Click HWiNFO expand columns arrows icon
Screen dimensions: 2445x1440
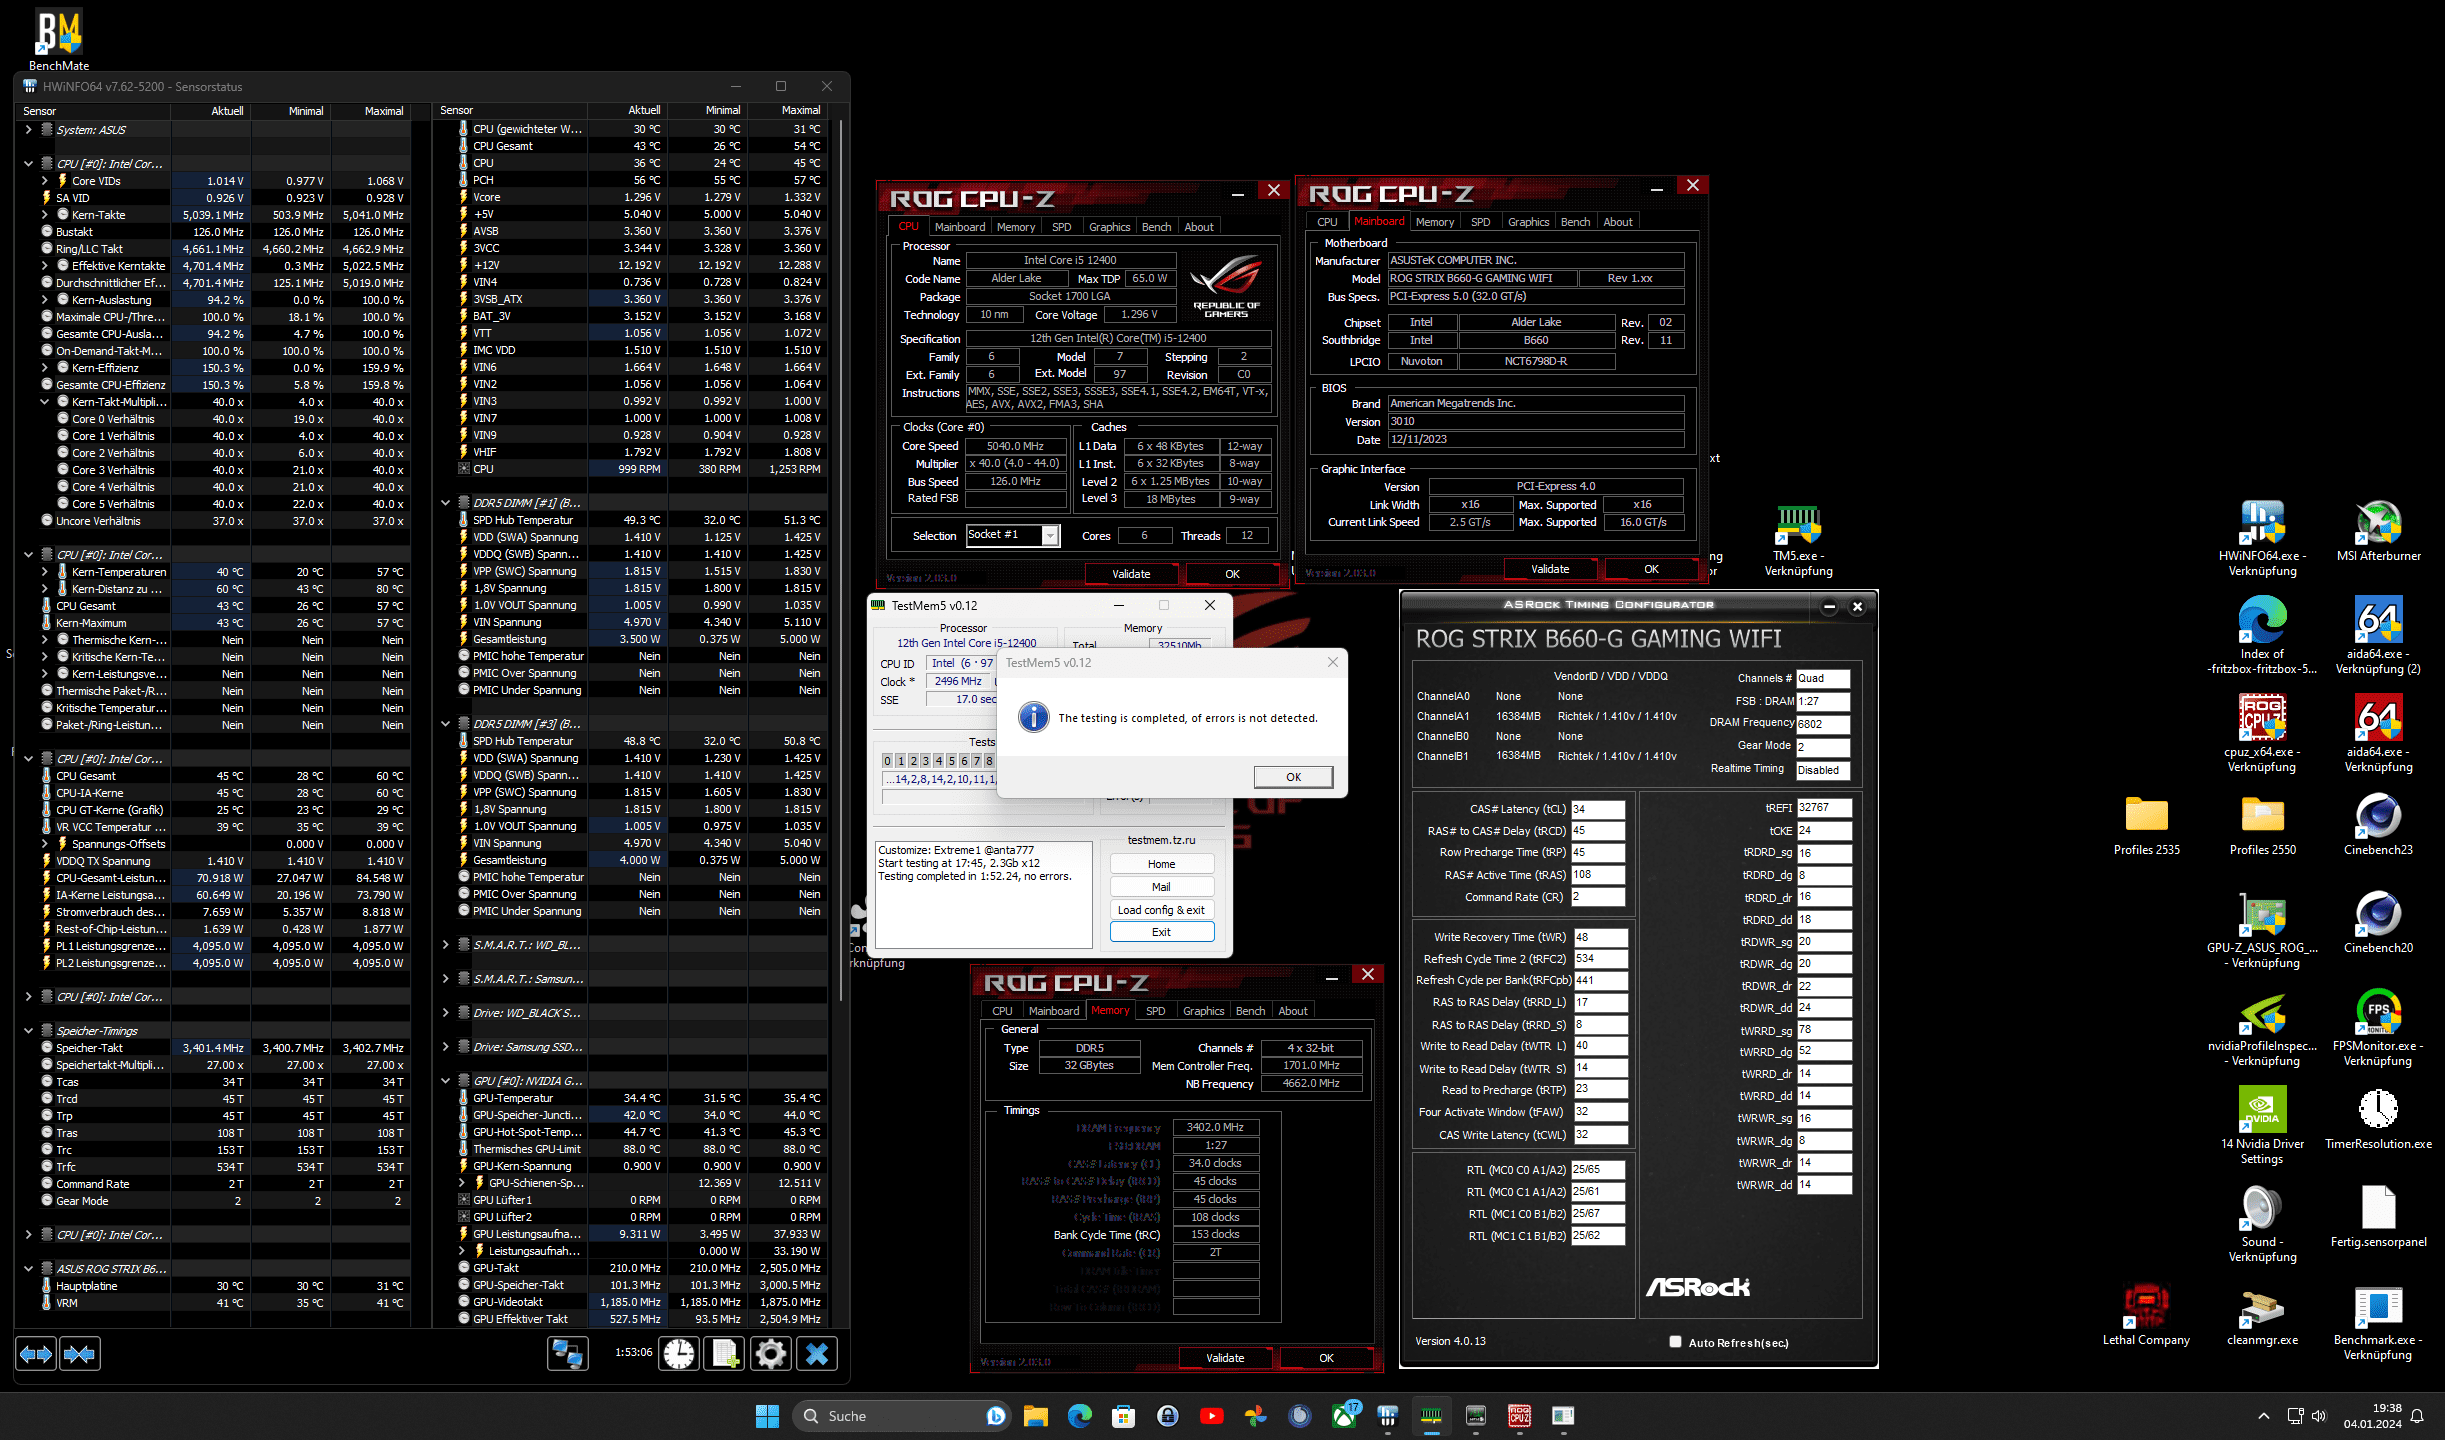pyautogui.click(x=36, y=1354)
